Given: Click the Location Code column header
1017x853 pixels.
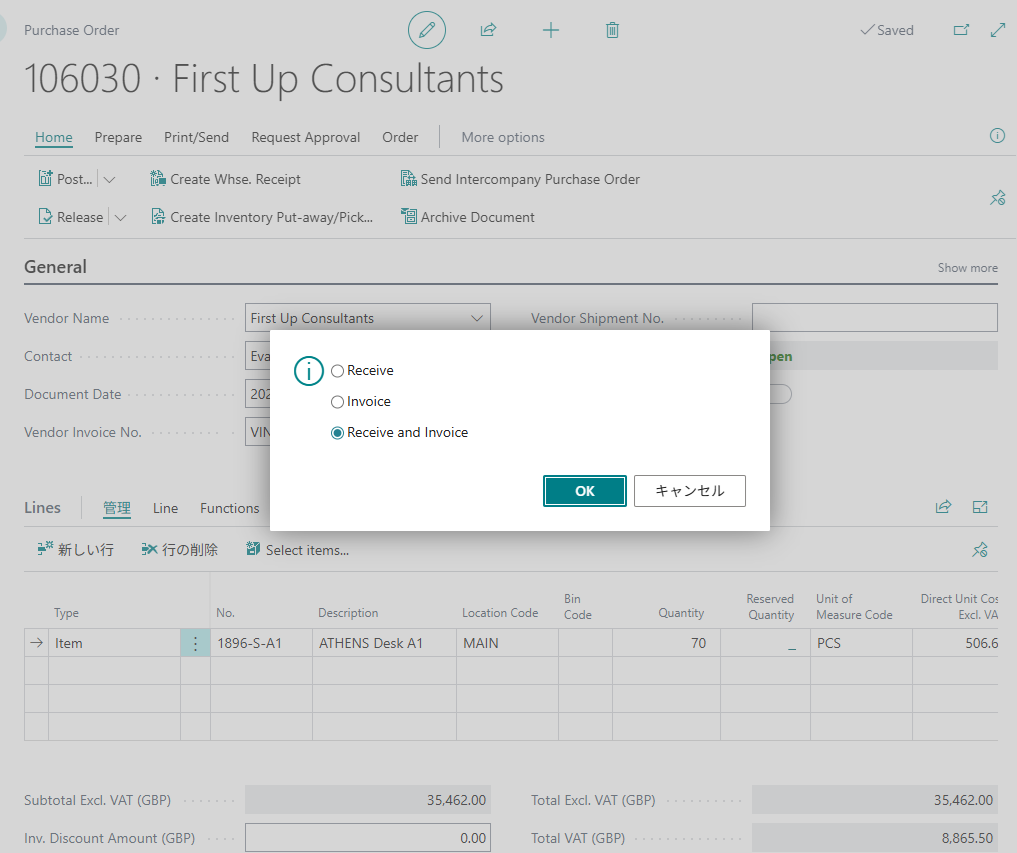Looking at the screenshot, I should point(500,612).
